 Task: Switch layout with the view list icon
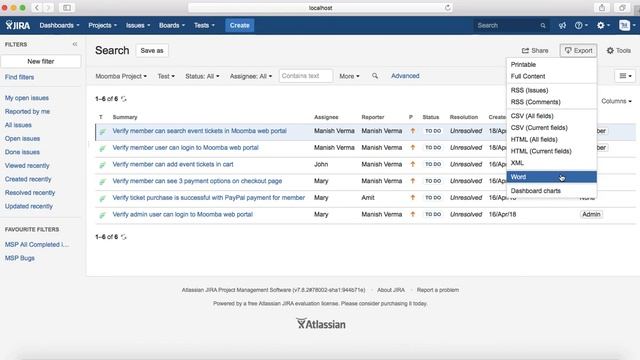click(625, 76)
